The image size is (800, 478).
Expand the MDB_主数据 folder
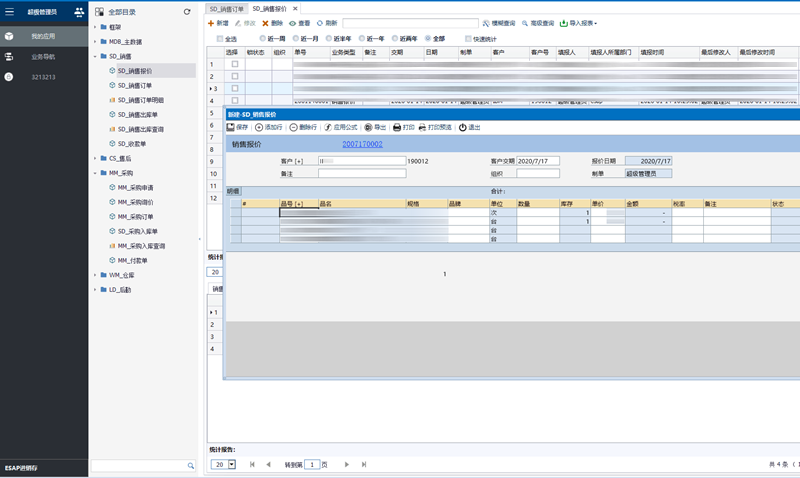coord(95,41)
